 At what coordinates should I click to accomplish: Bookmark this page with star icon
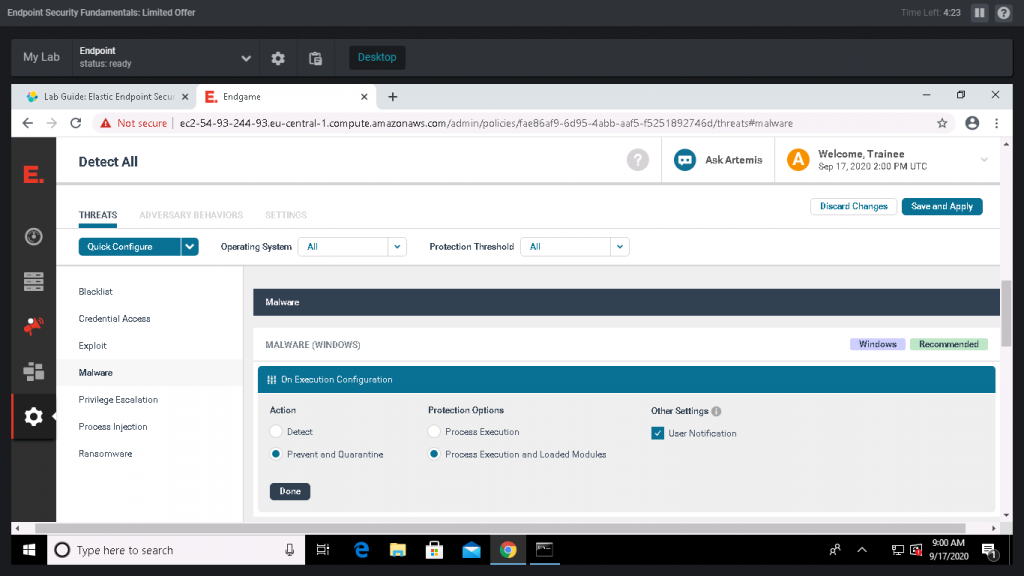tap(942, 123)
